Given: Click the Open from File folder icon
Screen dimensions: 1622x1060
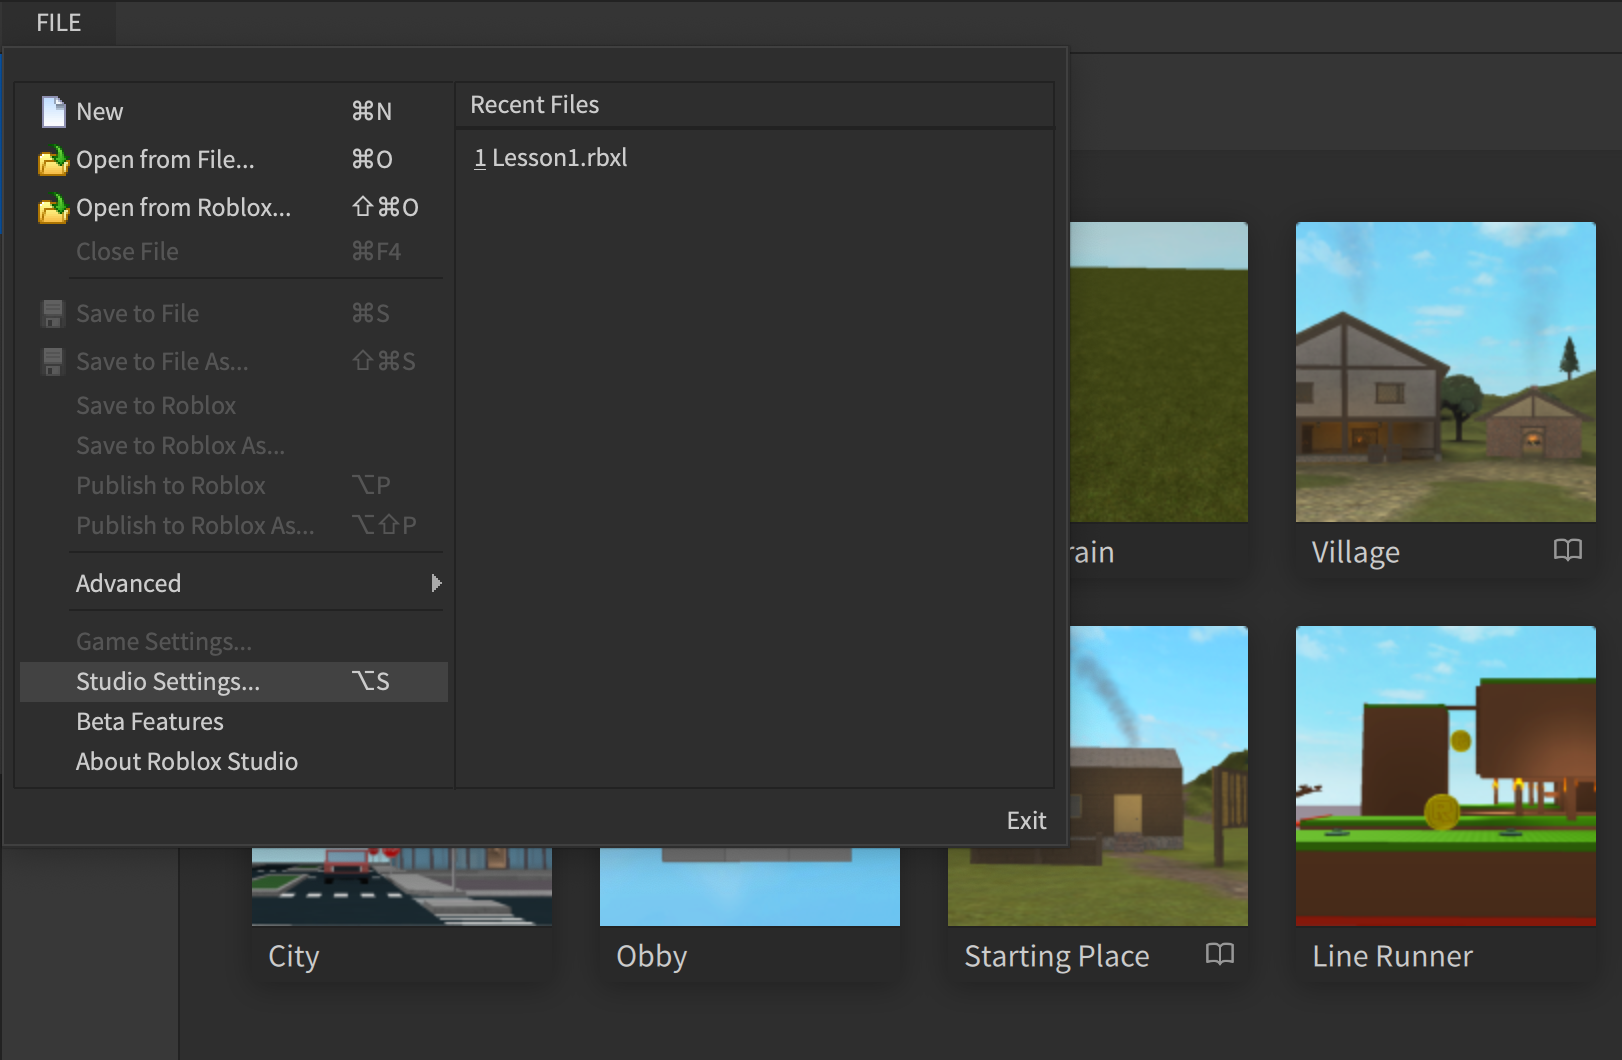Looking at the screenshot, I should (x=53, y=160).
